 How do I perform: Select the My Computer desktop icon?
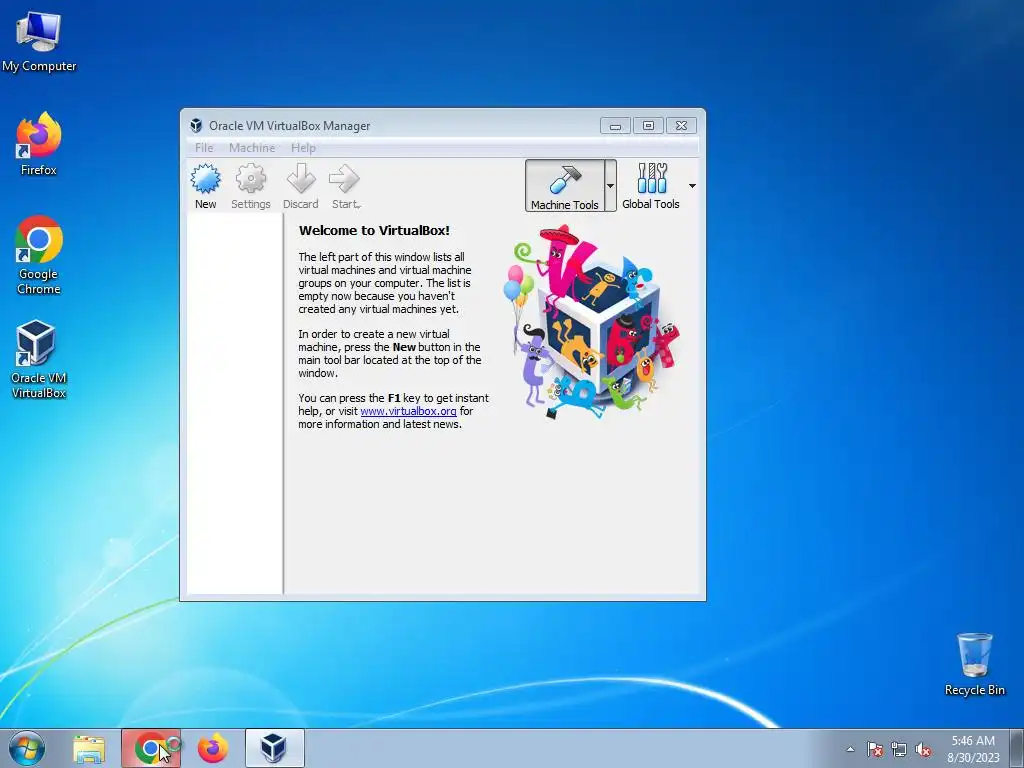(39, 42)
